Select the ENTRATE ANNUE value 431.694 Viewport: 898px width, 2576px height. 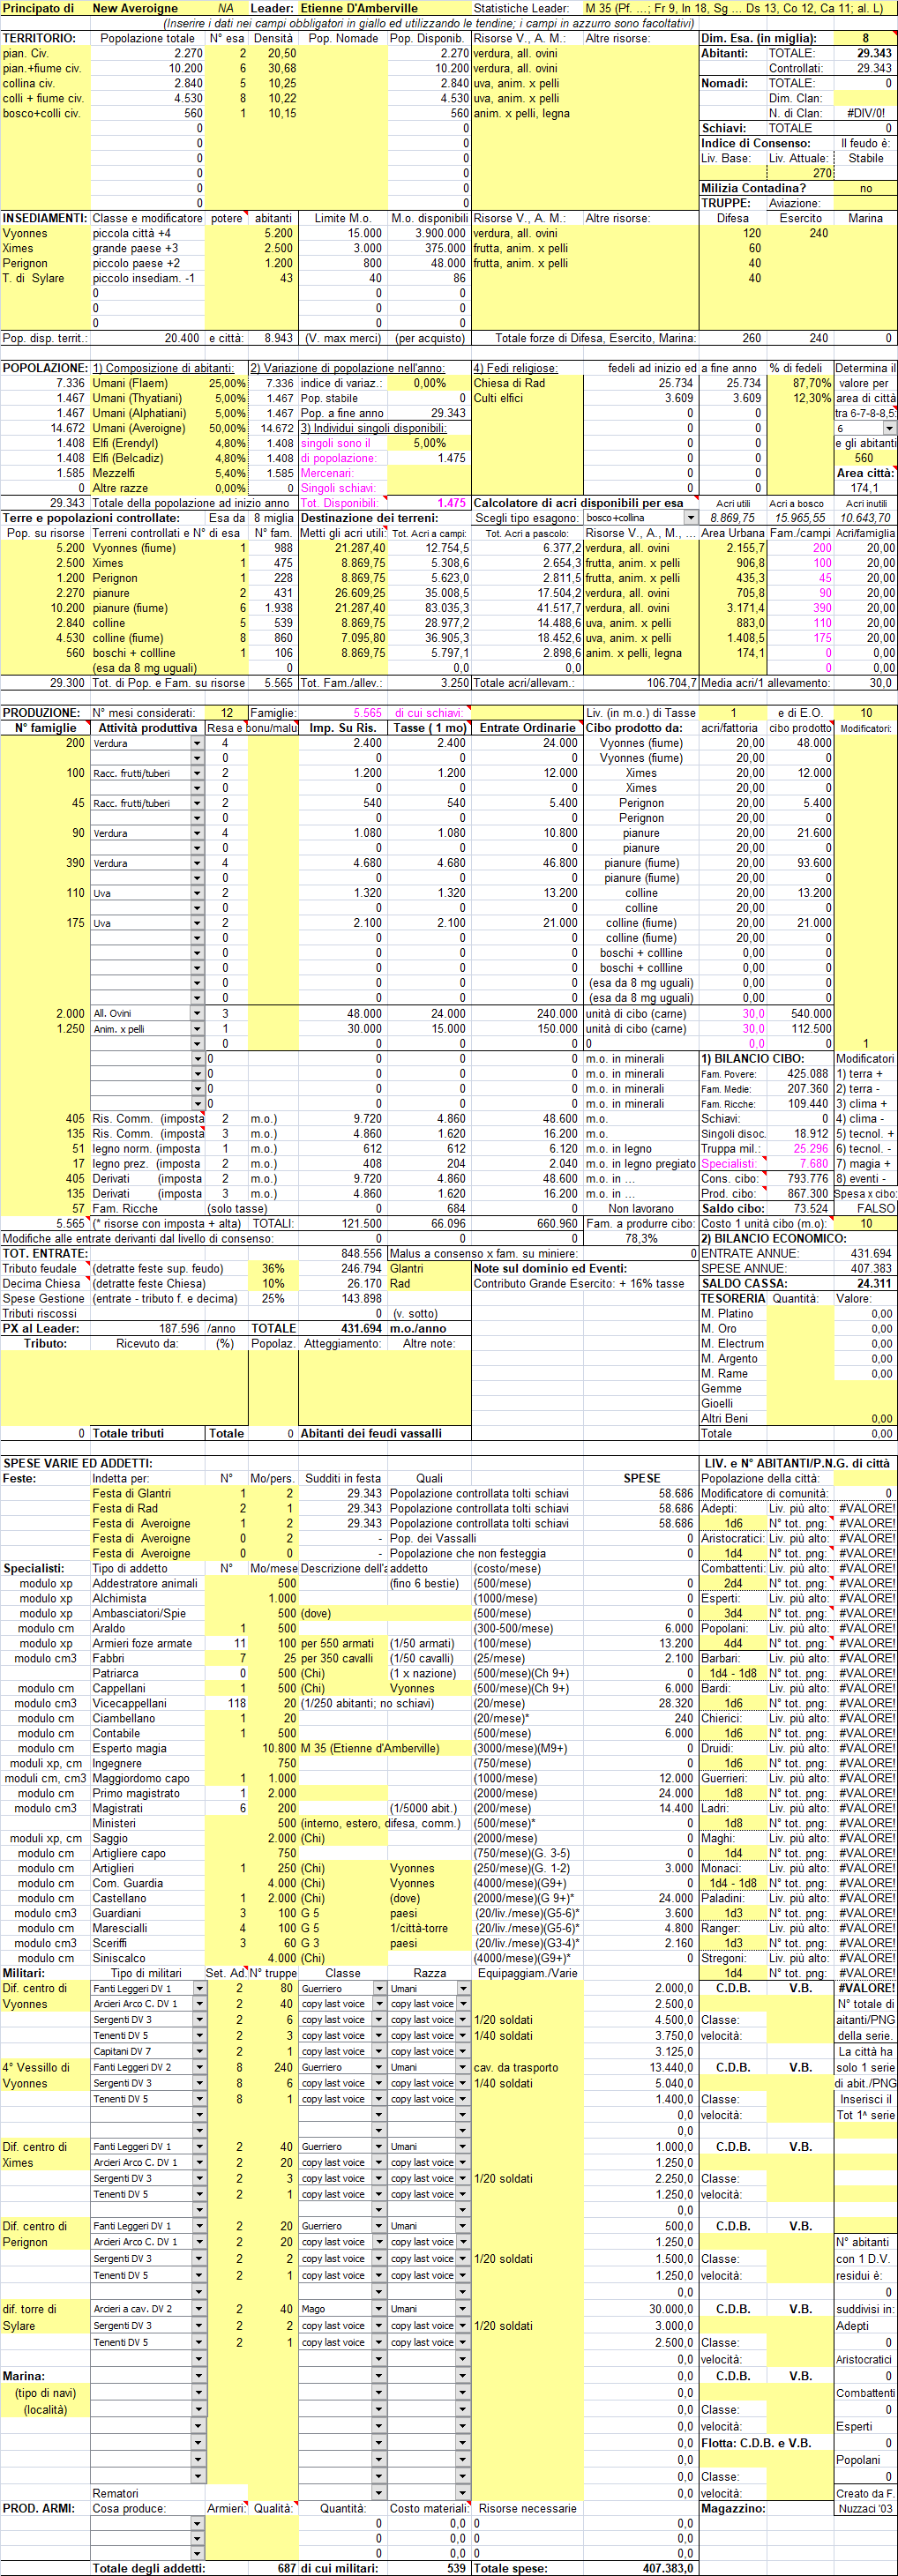865,1253
